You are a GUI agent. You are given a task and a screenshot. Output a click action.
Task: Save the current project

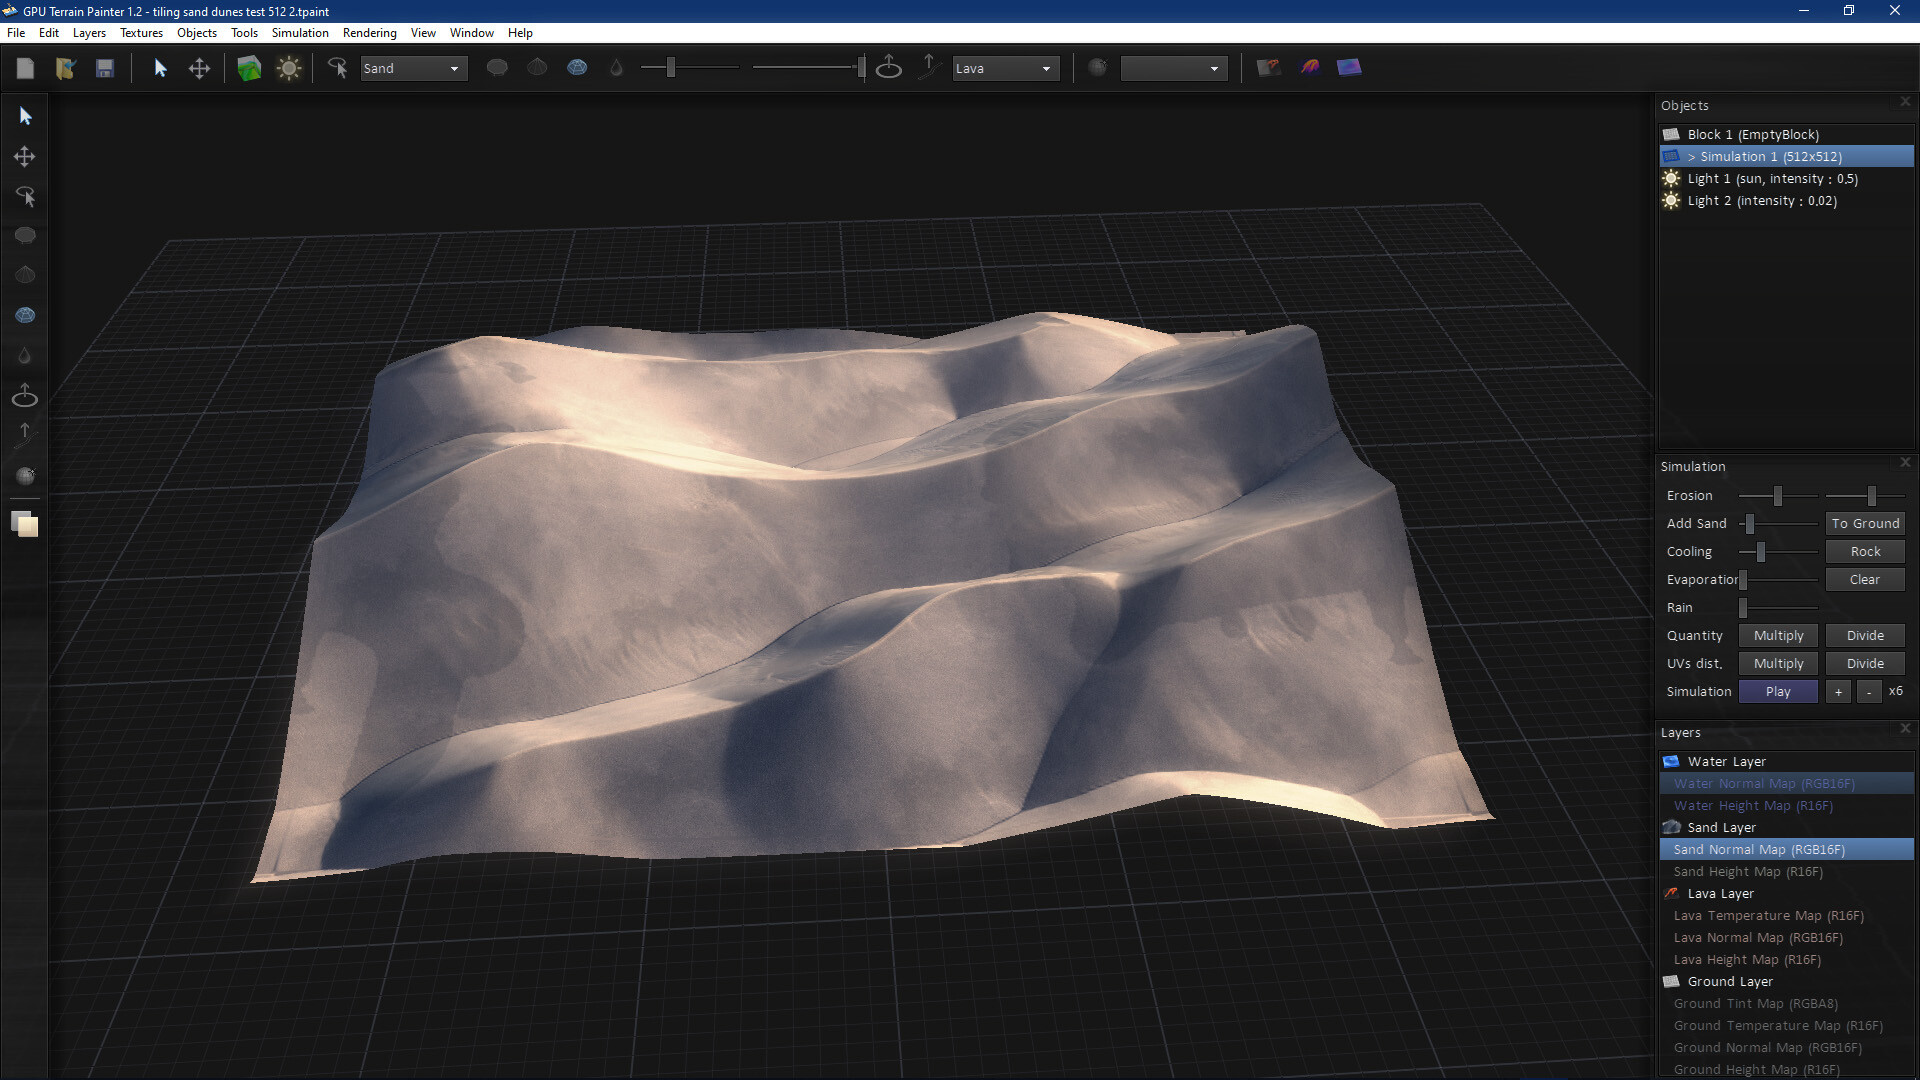pyautogui.click(x=104, y=67)
